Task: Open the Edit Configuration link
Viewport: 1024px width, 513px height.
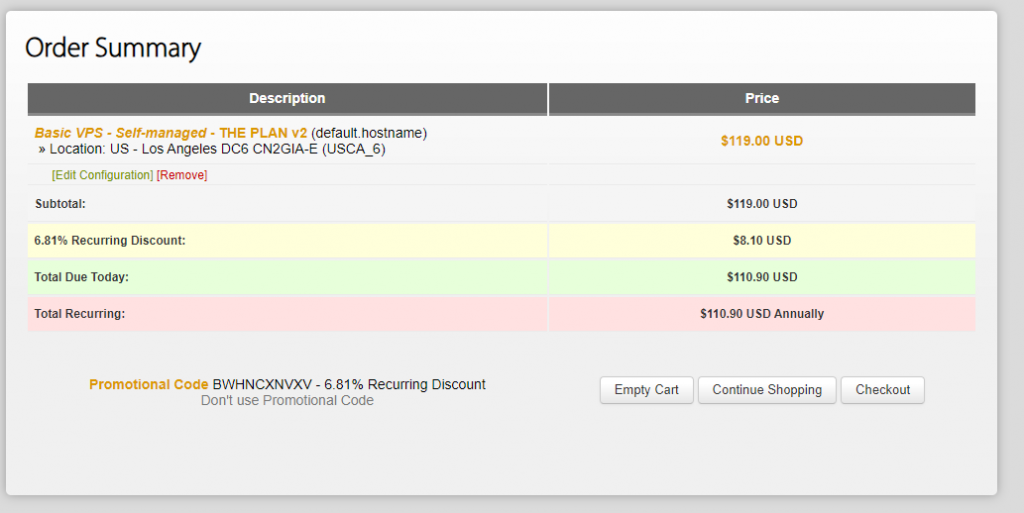Action: pyautogui.click(x=103, y=175)
